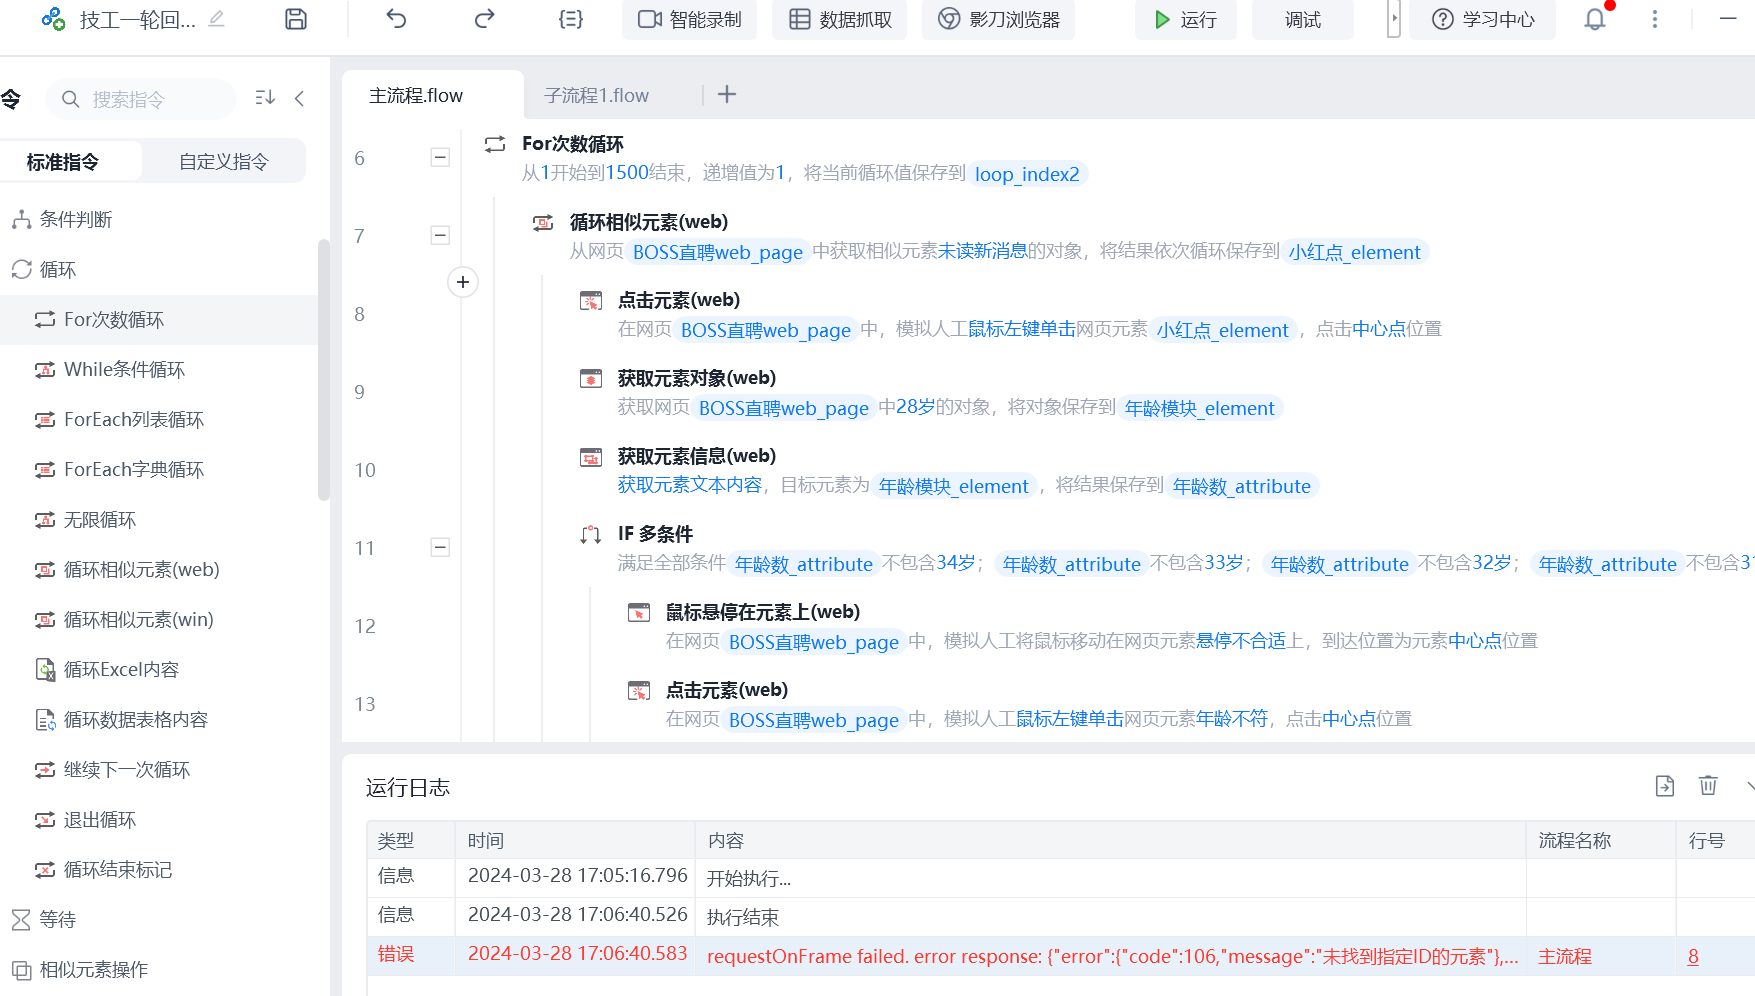Collapse the For次数循环 block at line 6
This screenshot has width=1755, height=996.
tap(440, 158)
